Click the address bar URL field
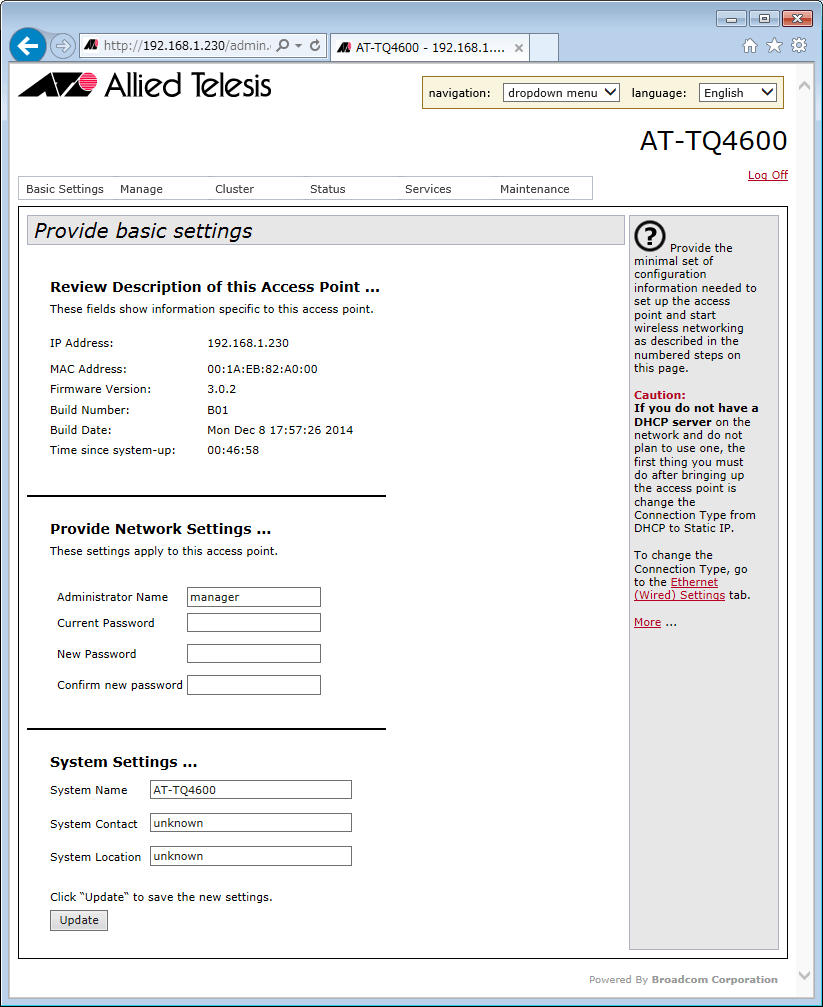This screenshot has width=823, height=1007. (186, 46)
